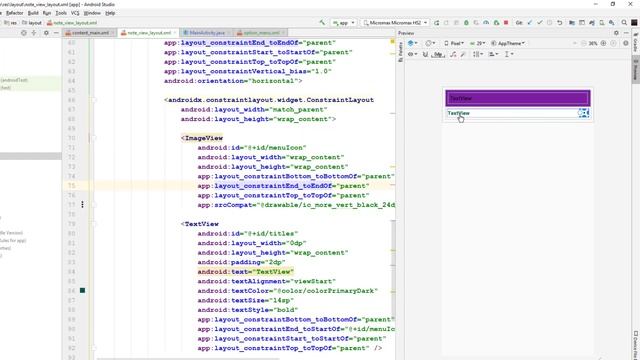
Task: Open the Pack dropdown in Preview toolbar
Action: 478,54
